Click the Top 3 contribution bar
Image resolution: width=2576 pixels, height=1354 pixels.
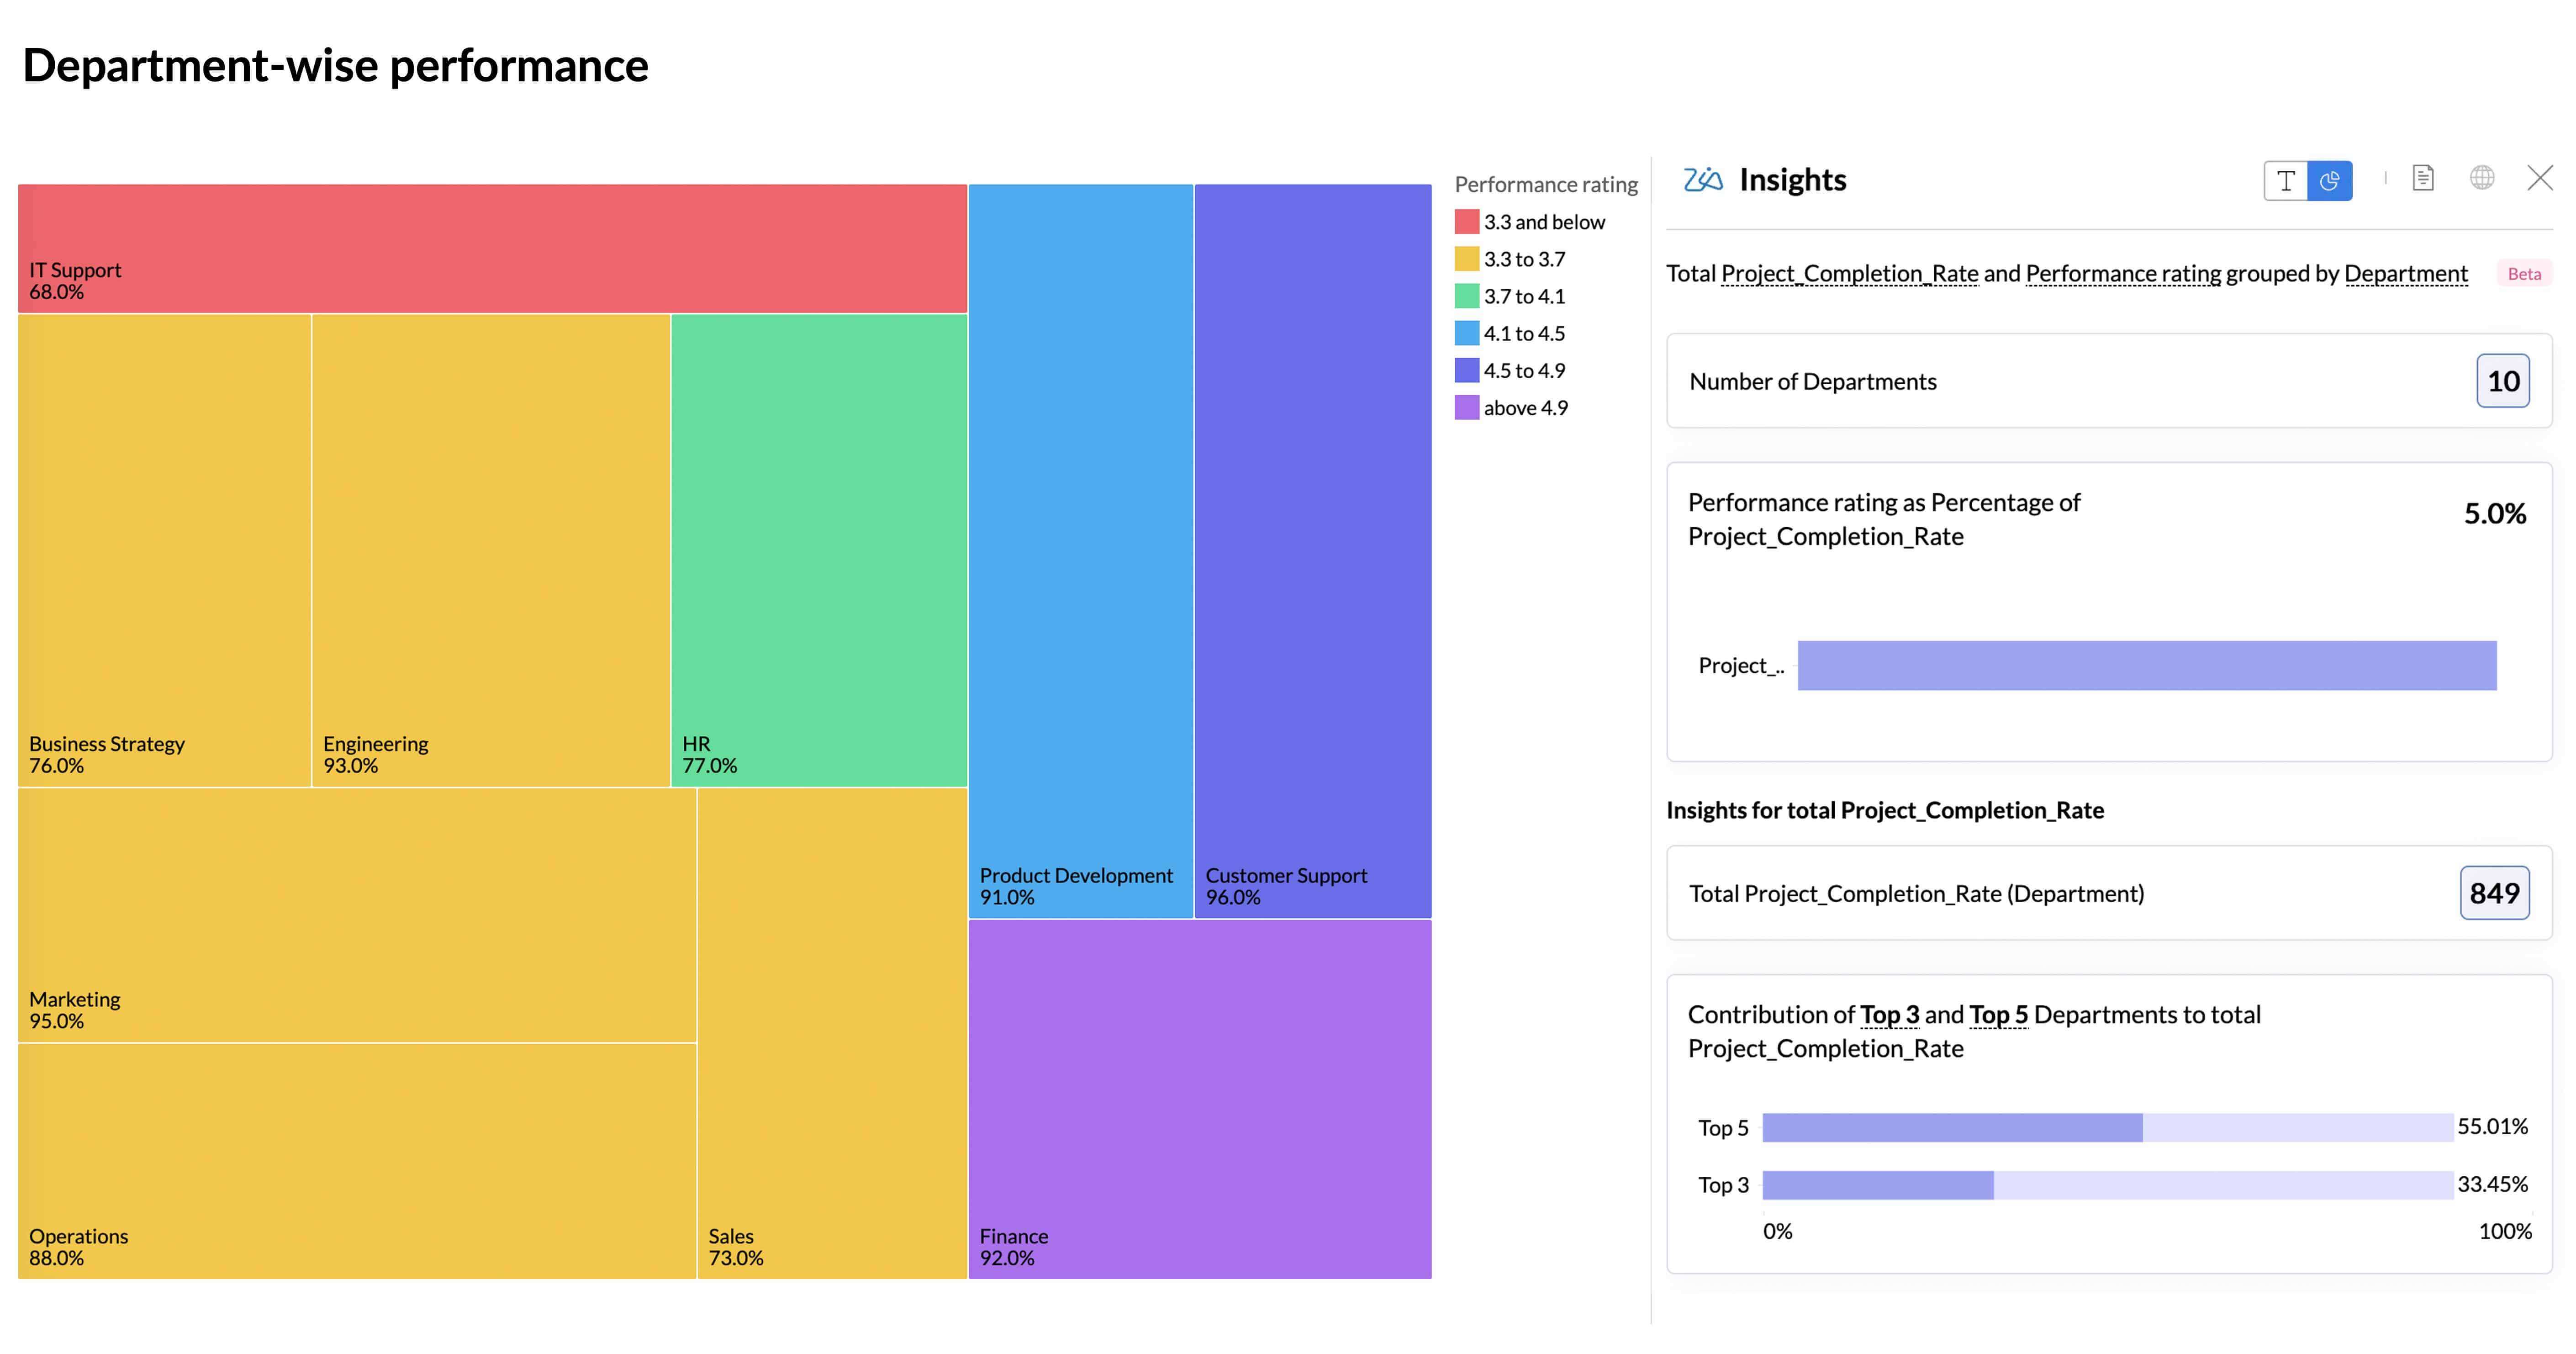click(x=1878, y=1185)
